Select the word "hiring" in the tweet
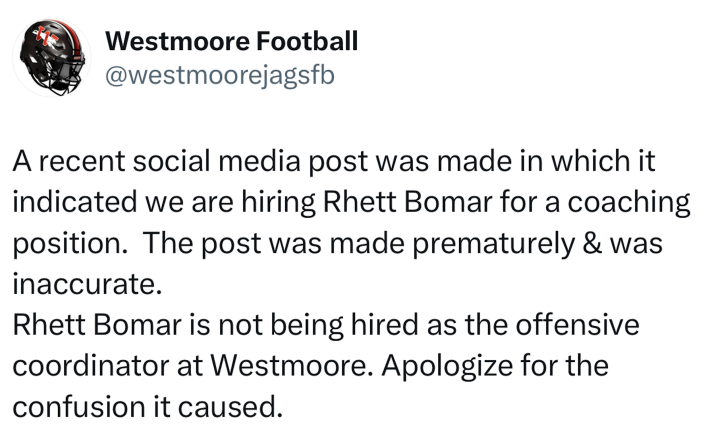 pos(278,202)
